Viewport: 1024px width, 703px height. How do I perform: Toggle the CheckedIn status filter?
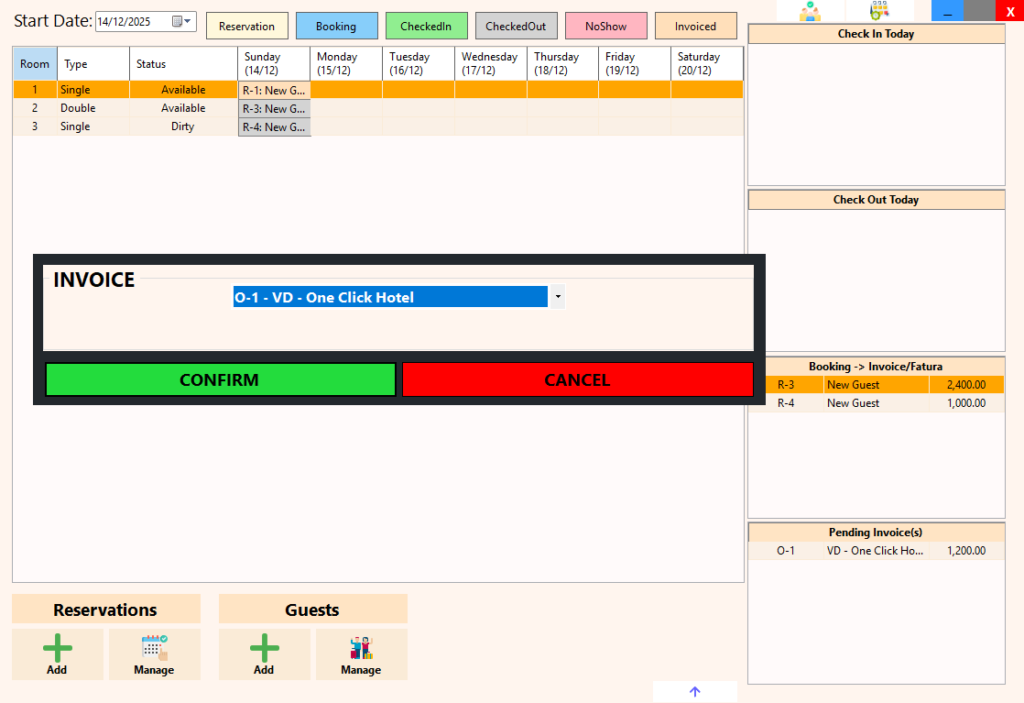tap(426, 25)
